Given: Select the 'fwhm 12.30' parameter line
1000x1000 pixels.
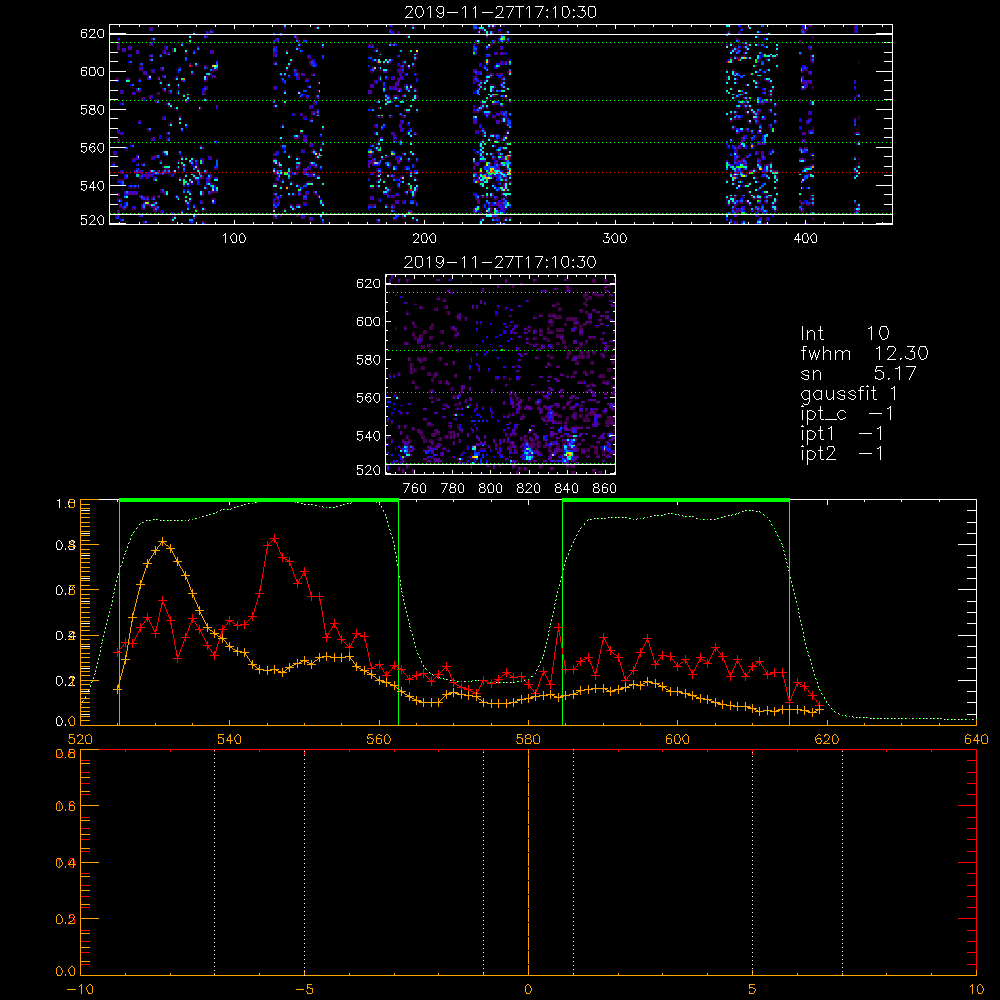Looking at the screenshot, I should click(865, 353).
